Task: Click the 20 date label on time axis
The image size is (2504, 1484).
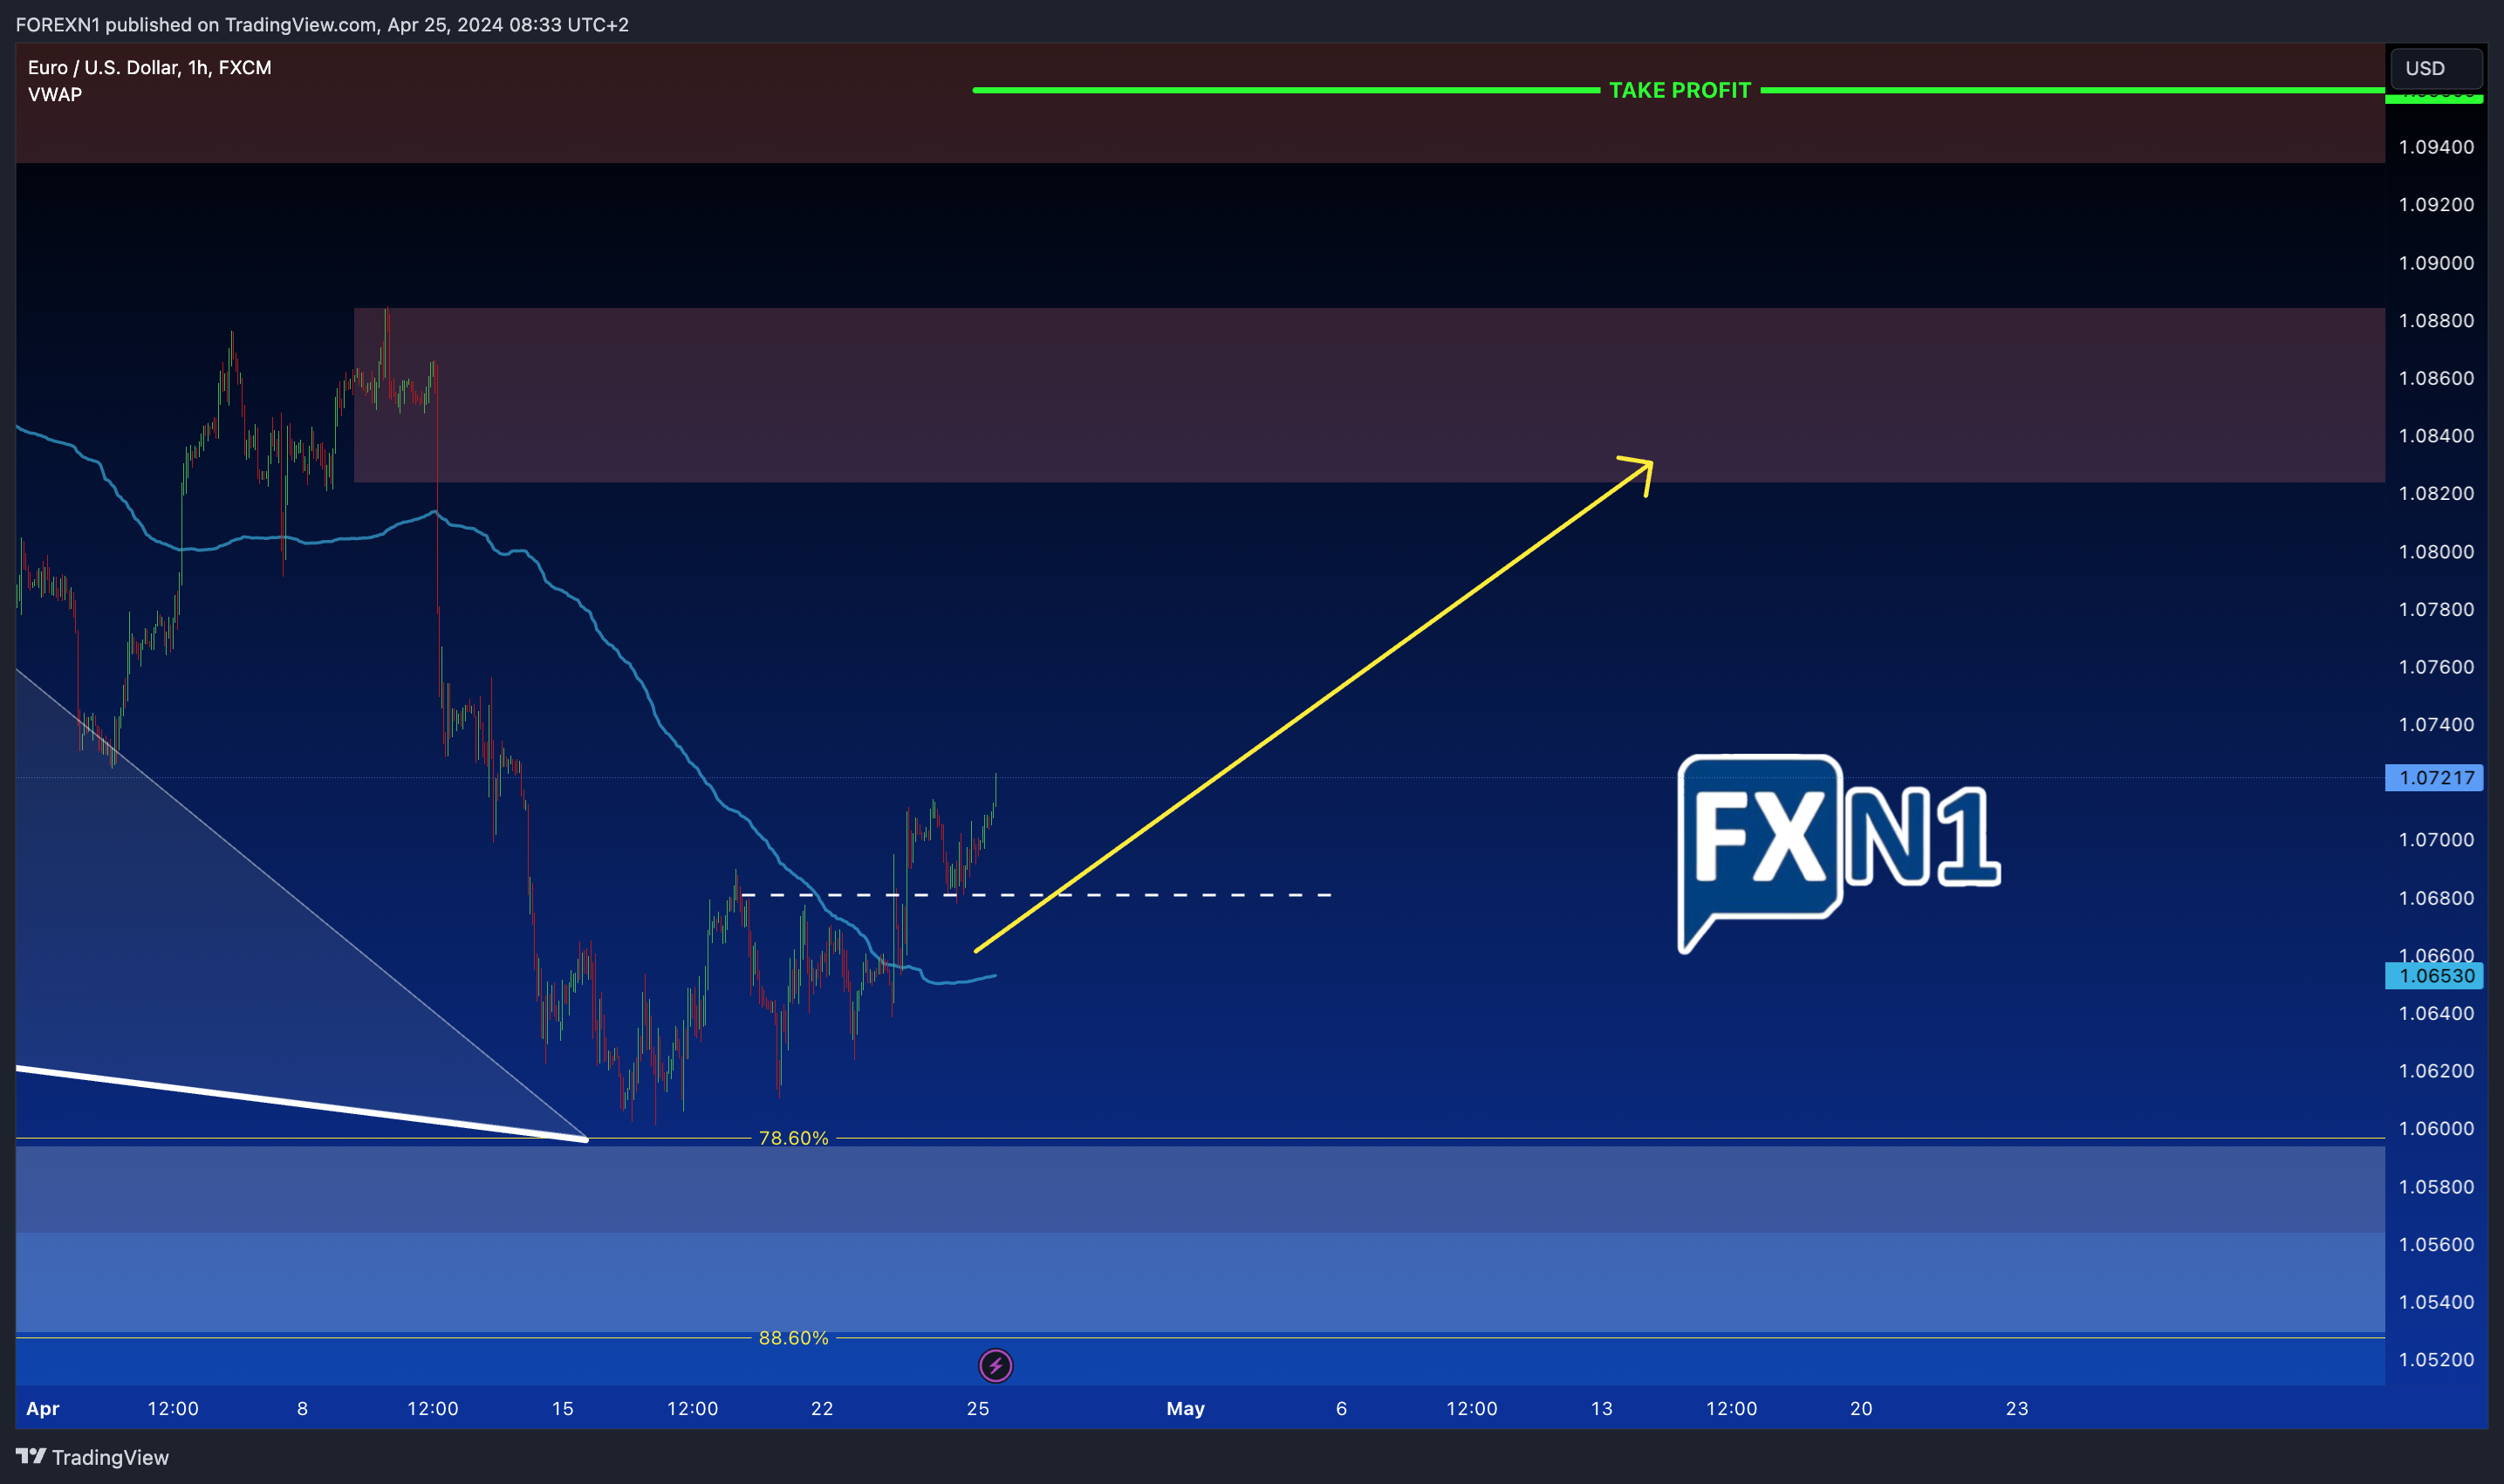Action: pos(1861,1408)
